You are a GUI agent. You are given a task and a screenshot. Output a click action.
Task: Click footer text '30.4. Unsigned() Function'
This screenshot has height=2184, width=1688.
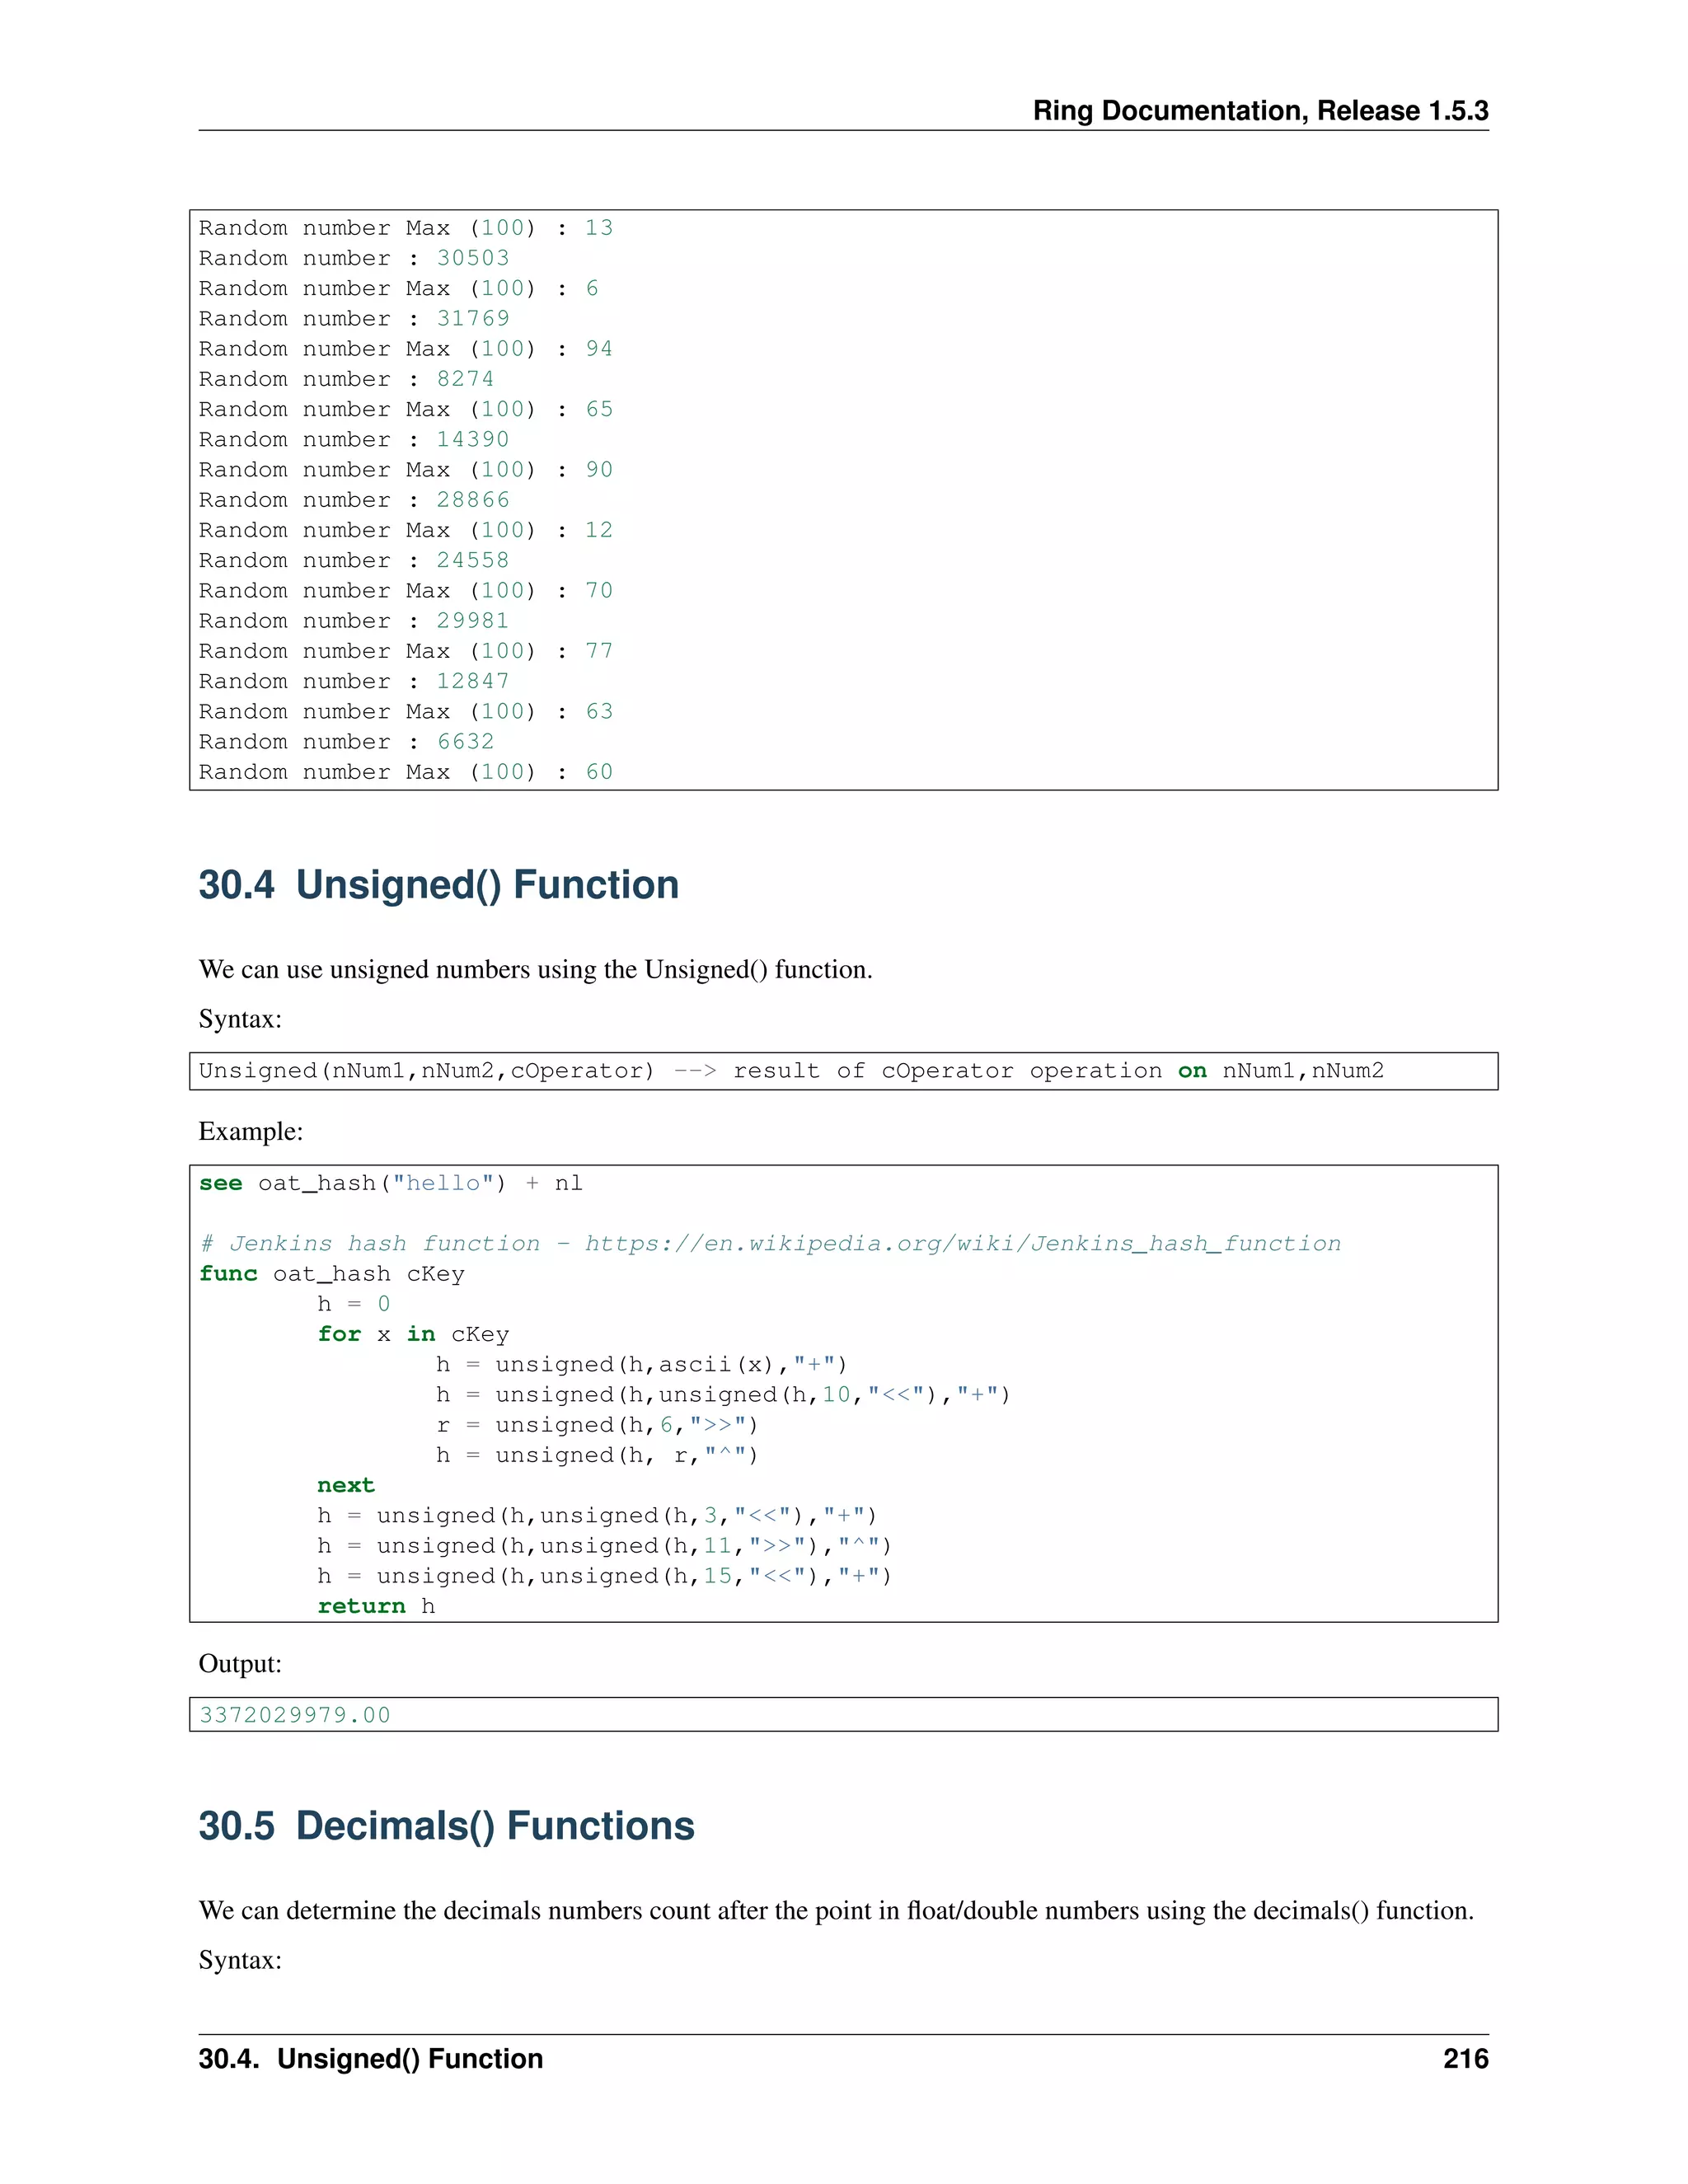(x=370, y=2059)
